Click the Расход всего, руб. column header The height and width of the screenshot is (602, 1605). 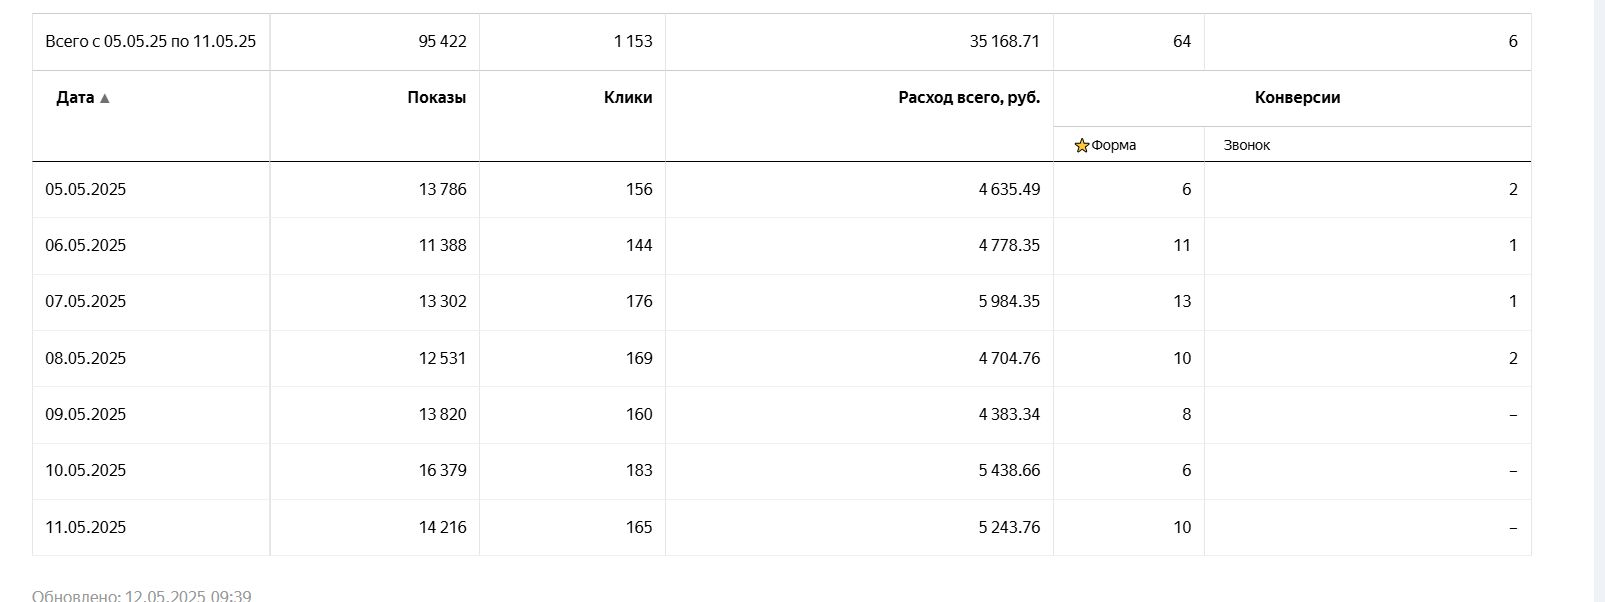(968, 97)
